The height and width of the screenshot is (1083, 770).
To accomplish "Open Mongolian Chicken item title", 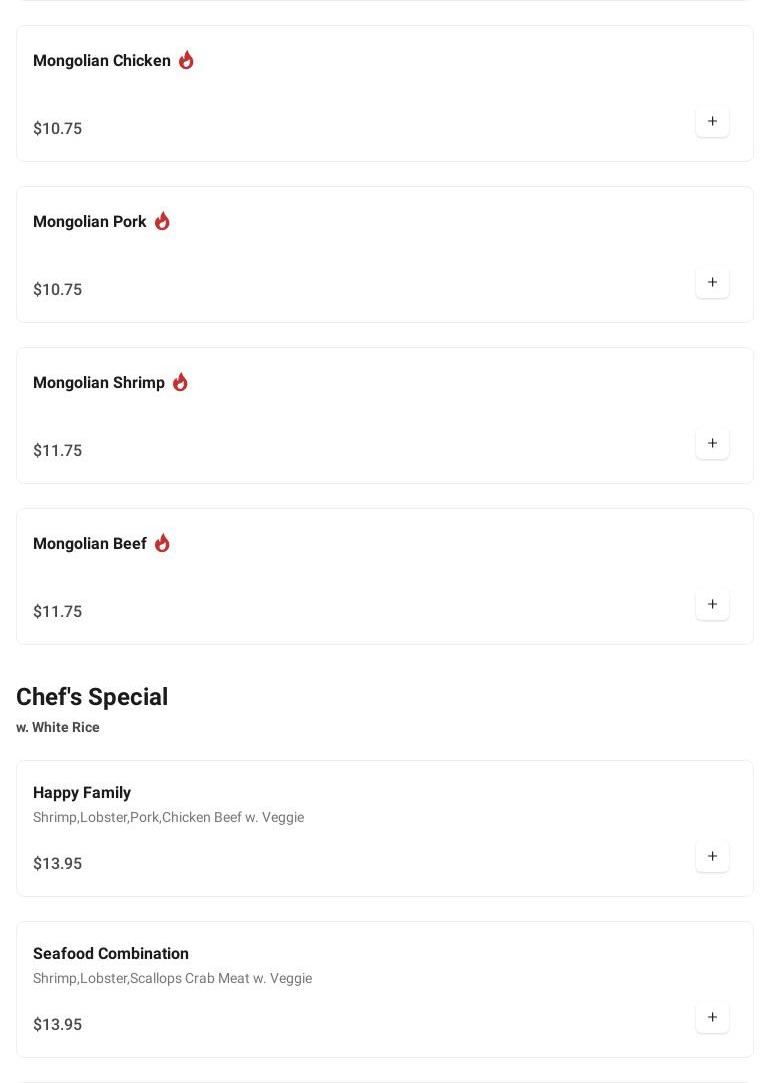I will pyautogui.click(x=102, y=61).
